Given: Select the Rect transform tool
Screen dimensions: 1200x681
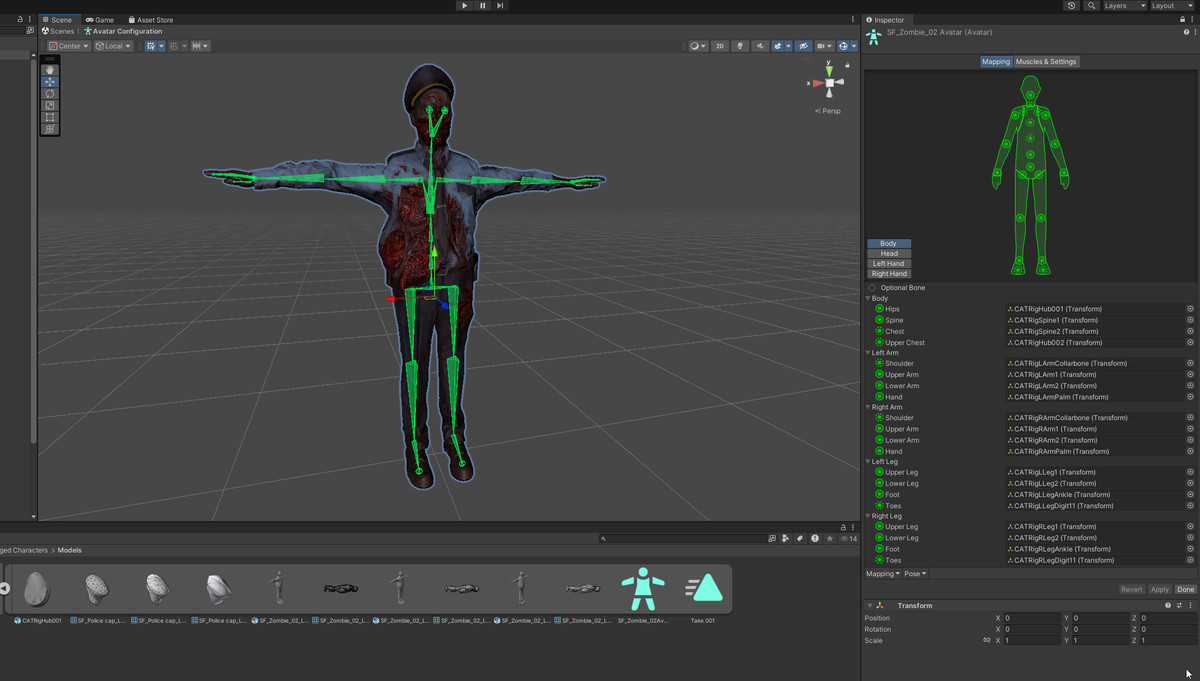Looking at the screenshot, I should click(x=50, y=117).
